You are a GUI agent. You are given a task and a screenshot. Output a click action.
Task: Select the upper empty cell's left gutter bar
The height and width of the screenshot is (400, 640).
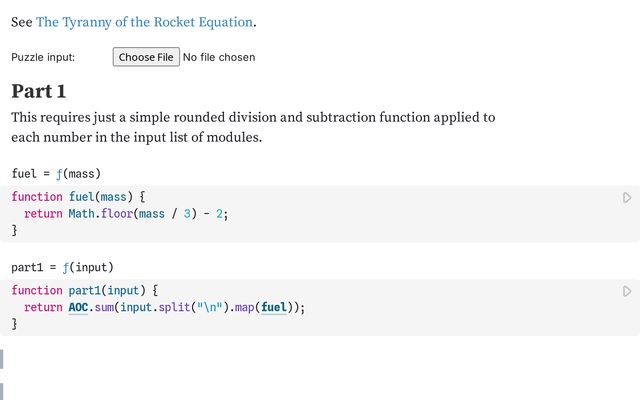point(2,359)
